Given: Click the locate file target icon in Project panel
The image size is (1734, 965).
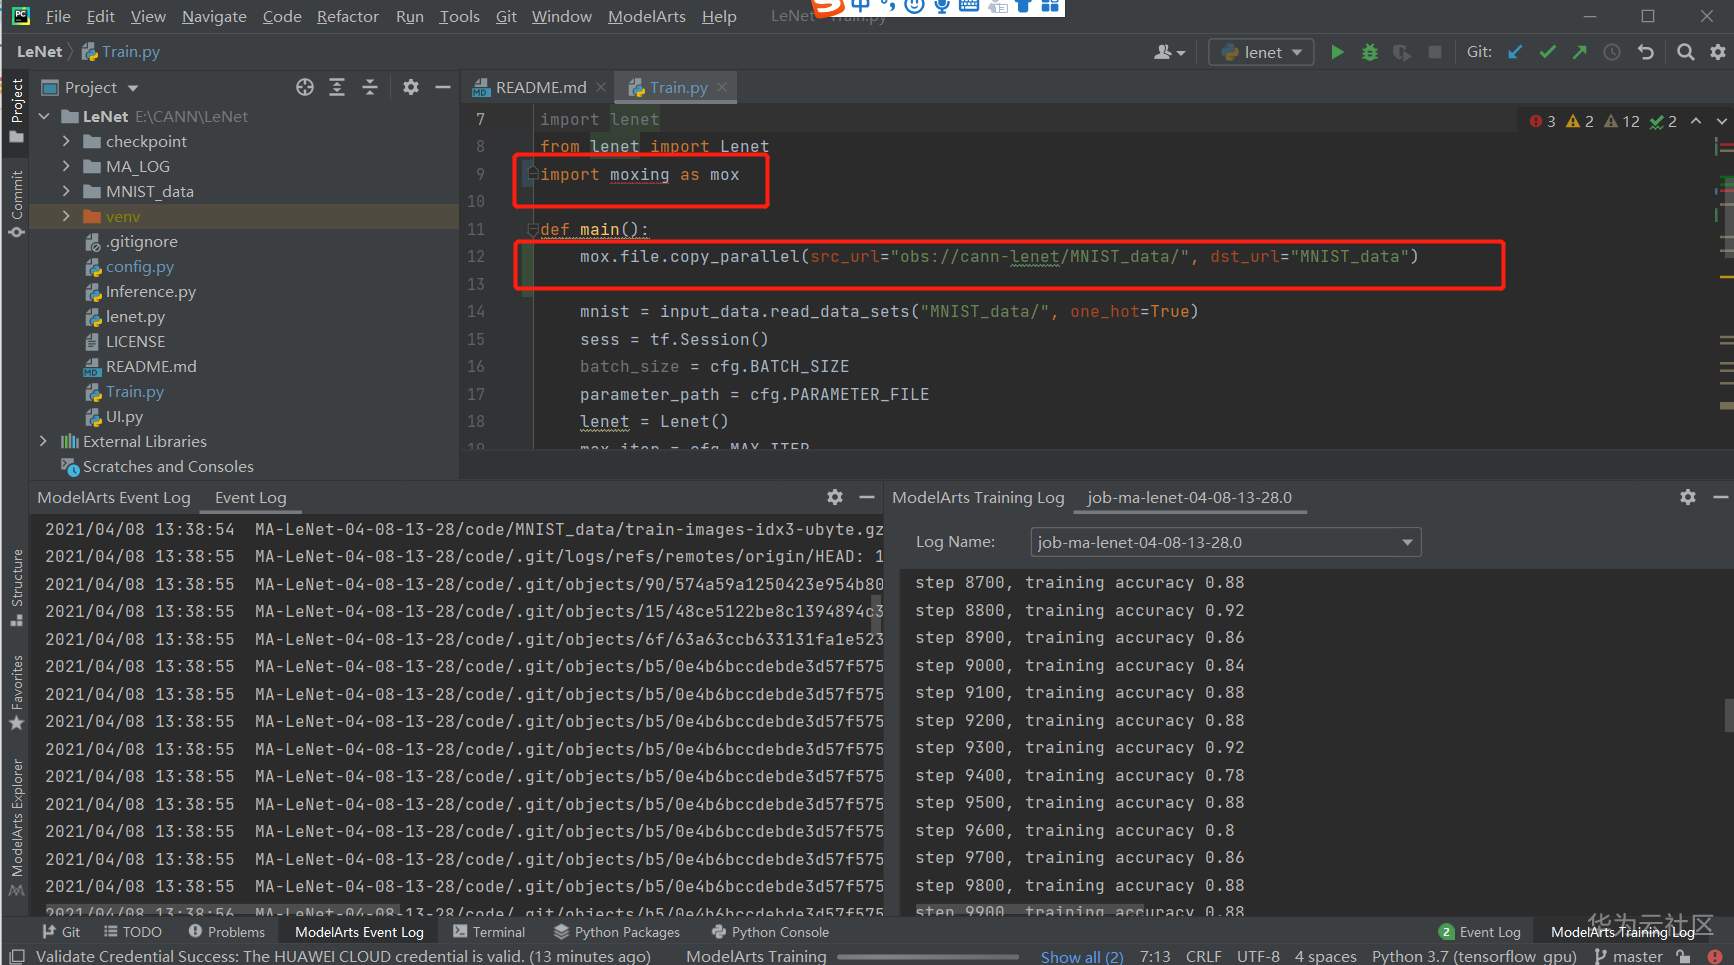Looking at the screenshot, I should coord(305,88).
